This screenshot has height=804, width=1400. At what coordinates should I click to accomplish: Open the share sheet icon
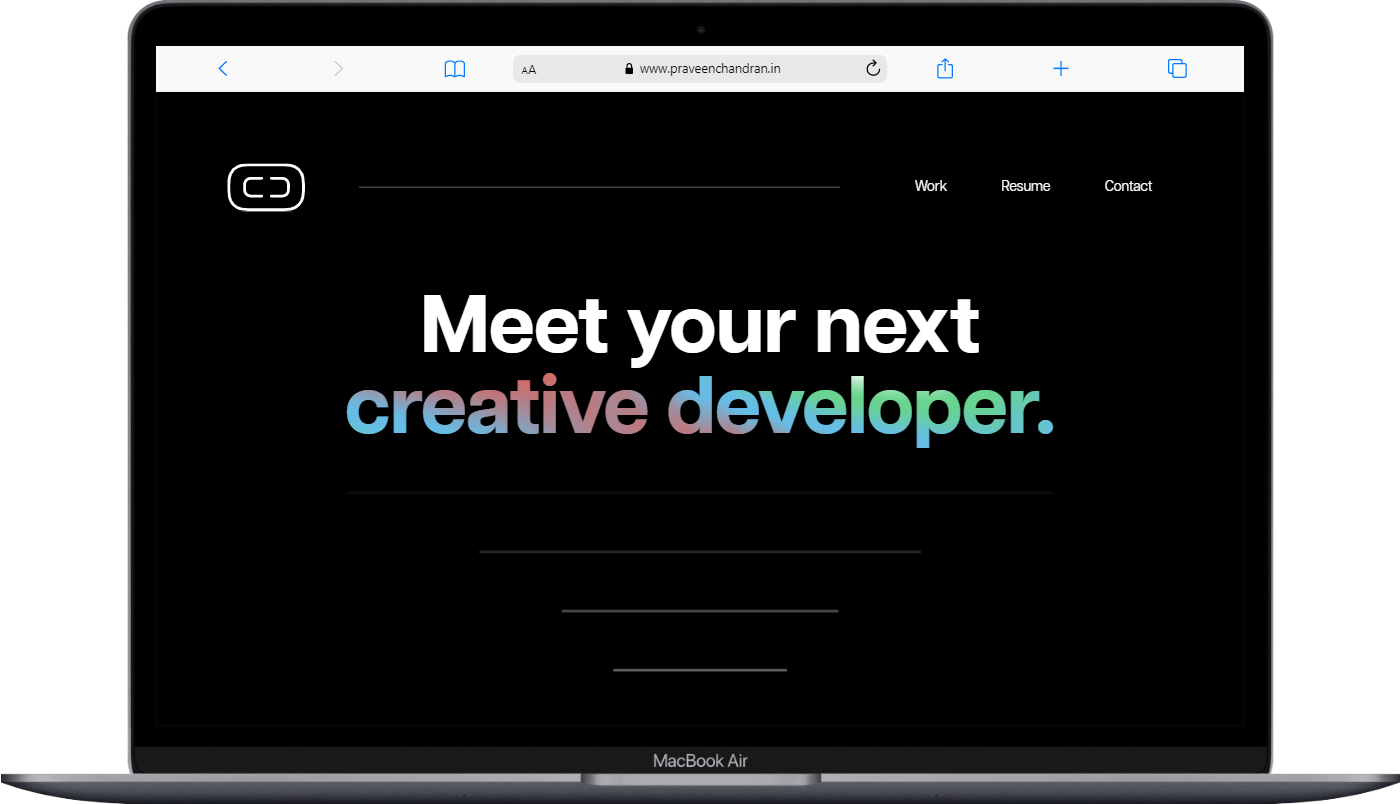click(x=945, y=68)
